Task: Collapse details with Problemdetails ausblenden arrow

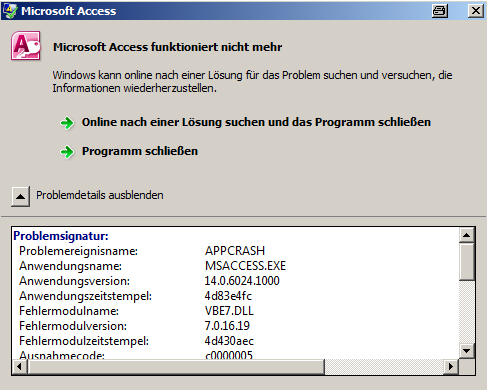Action: click(20, 196)
